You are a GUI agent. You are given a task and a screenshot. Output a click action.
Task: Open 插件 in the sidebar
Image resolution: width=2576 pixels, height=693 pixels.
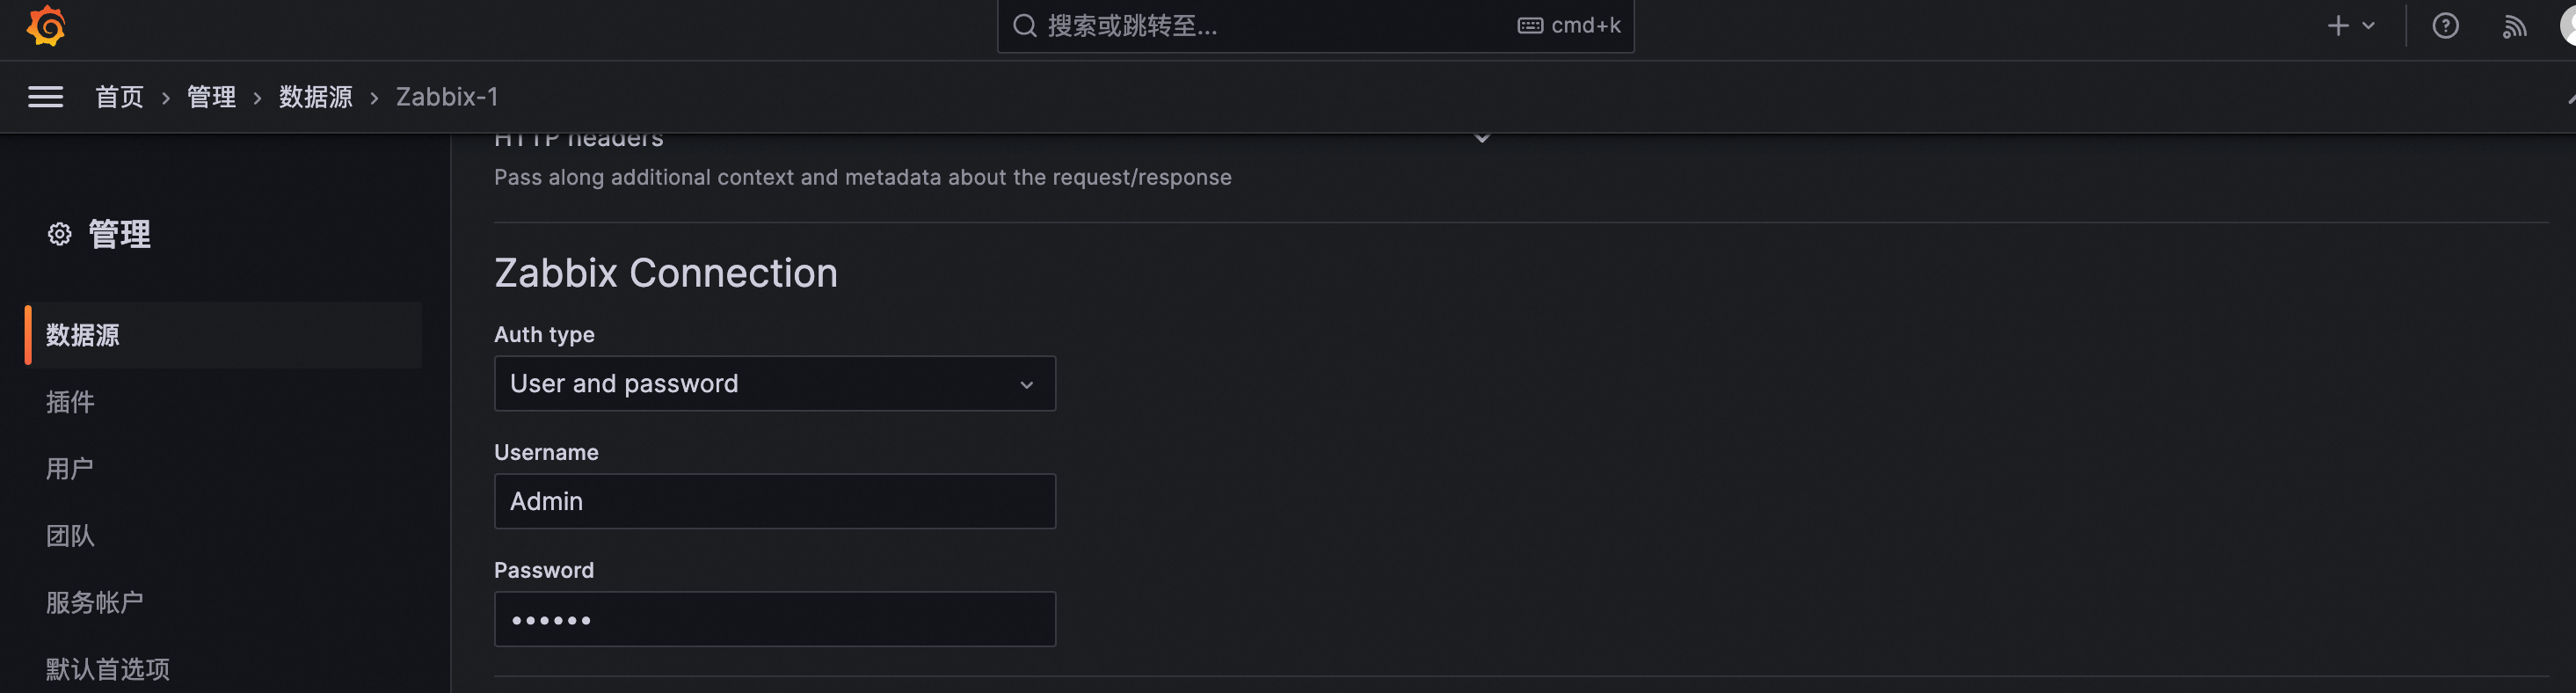70,402
